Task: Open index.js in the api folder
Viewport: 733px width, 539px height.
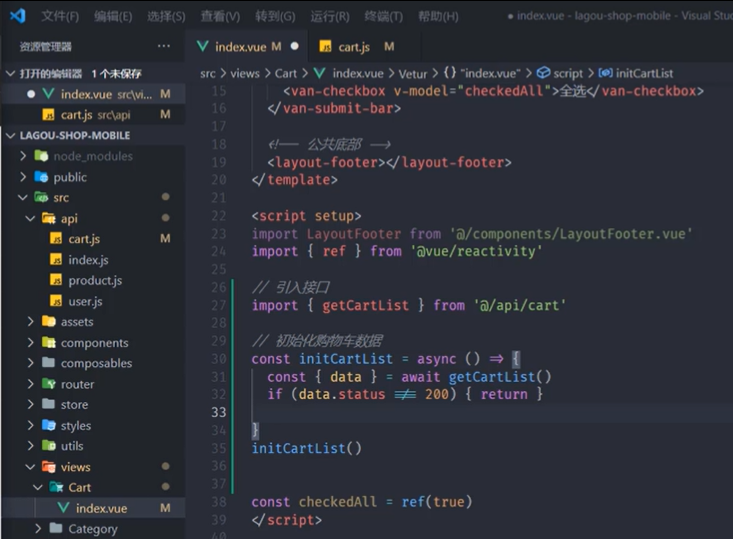Action: [93, 259]
